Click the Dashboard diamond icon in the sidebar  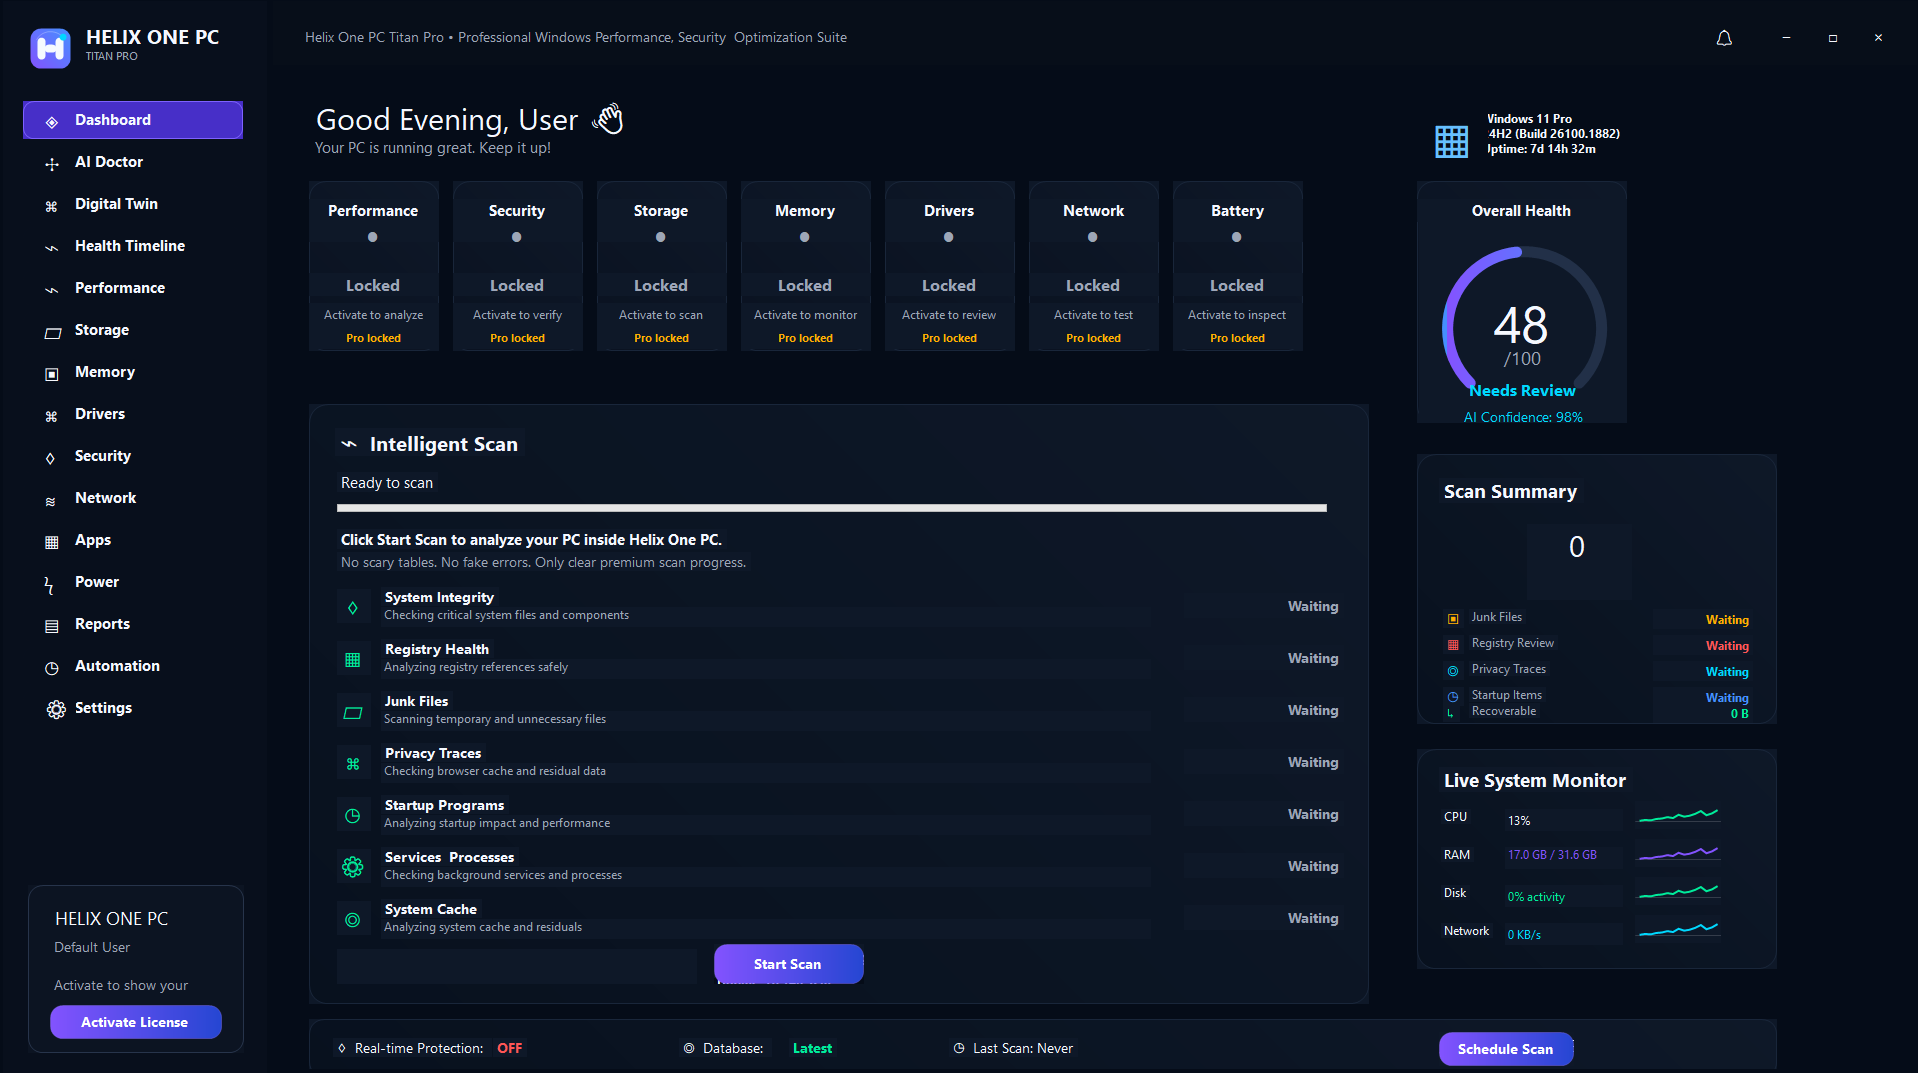click(x=52, y=121)
